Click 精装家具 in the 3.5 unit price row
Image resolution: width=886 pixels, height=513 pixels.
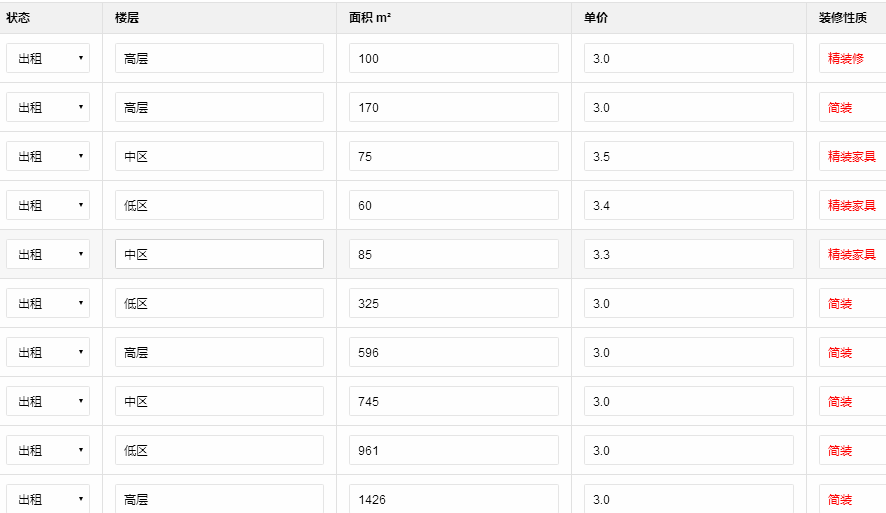coord(851,157)
